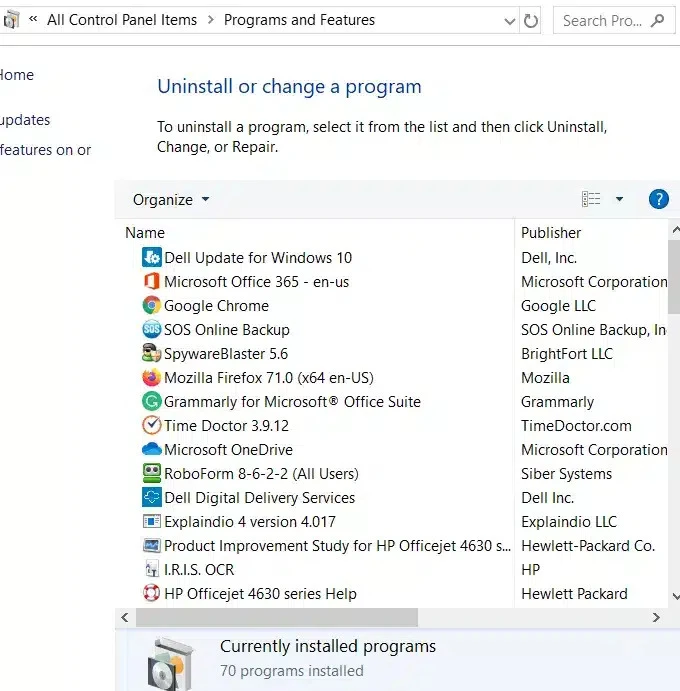Select the Microsoft OneDrive entry
Screen dimensions: 680x691
pyautogui.click(x=228, y=450)
